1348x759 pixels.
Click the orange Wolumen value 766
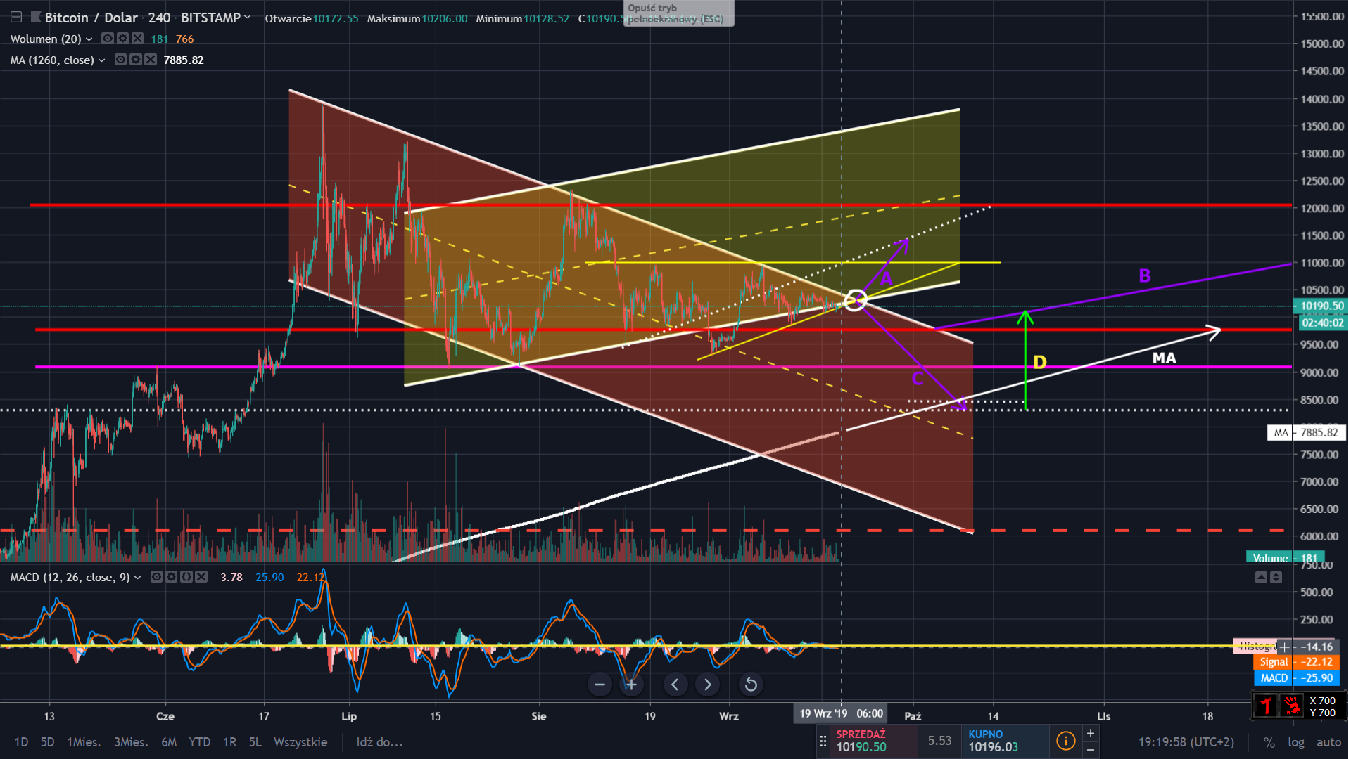[185, 39]
